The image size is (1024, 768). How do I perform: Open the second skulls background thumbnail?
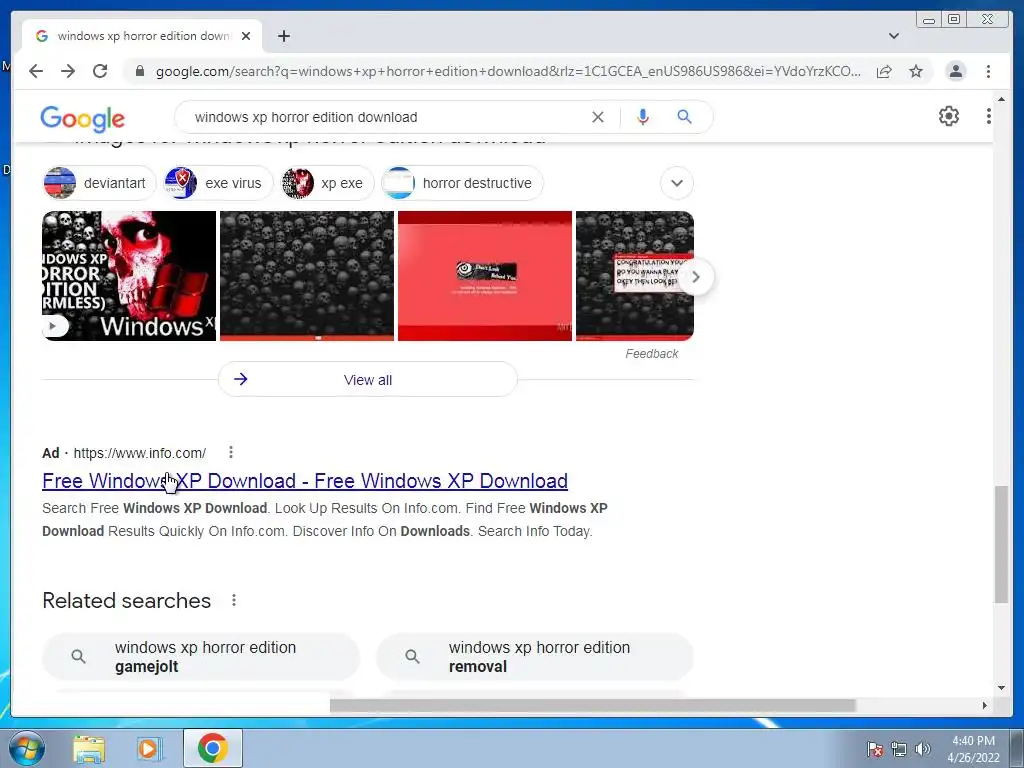click(x=307, y=276)
